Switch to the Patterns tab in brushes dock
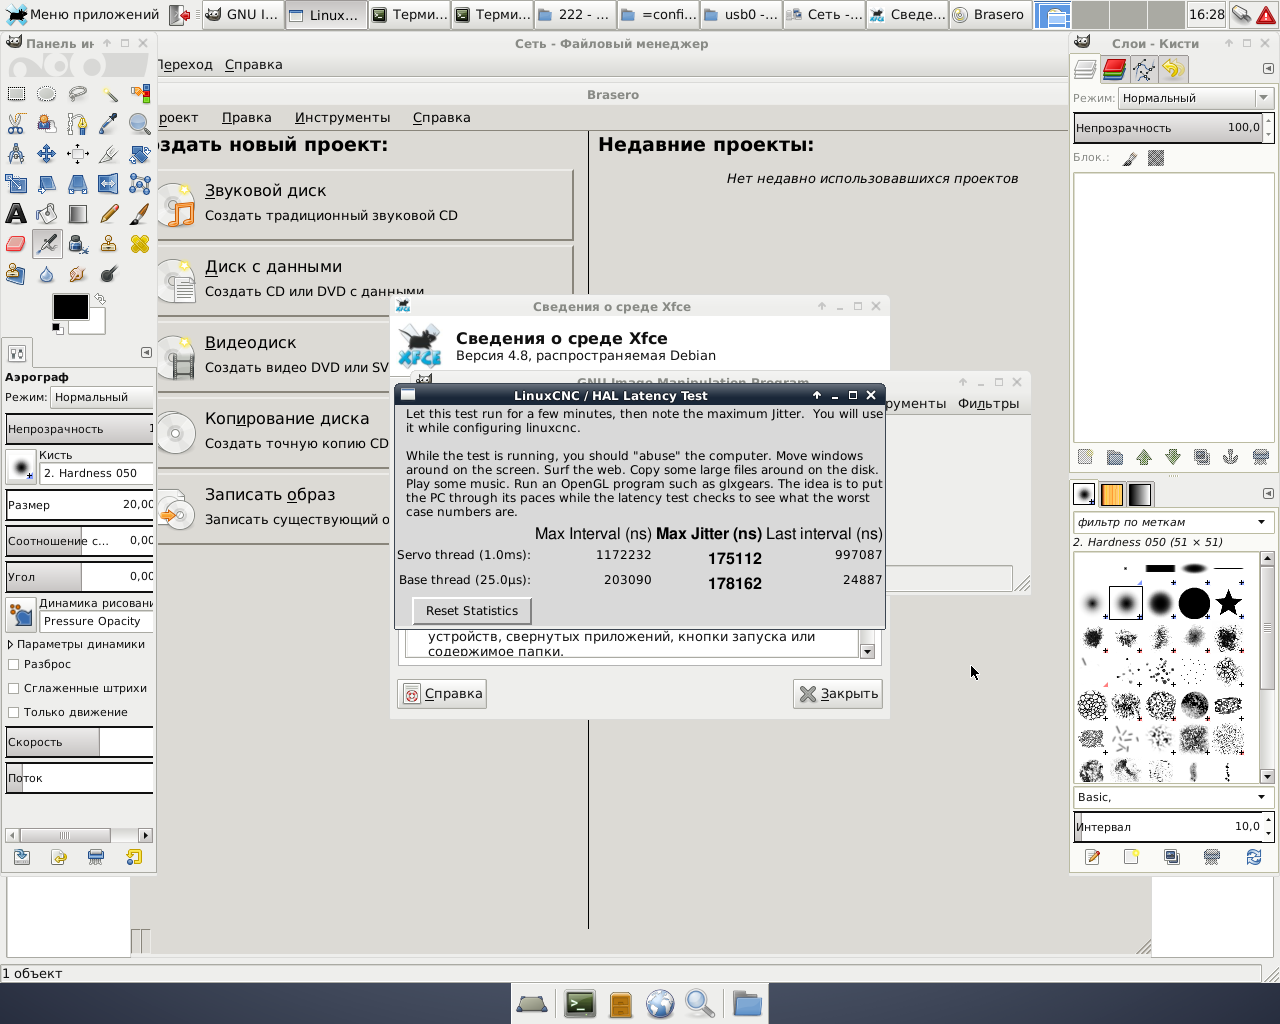This screenshot has width=1280, height=1024. [x=1112, y=494]
